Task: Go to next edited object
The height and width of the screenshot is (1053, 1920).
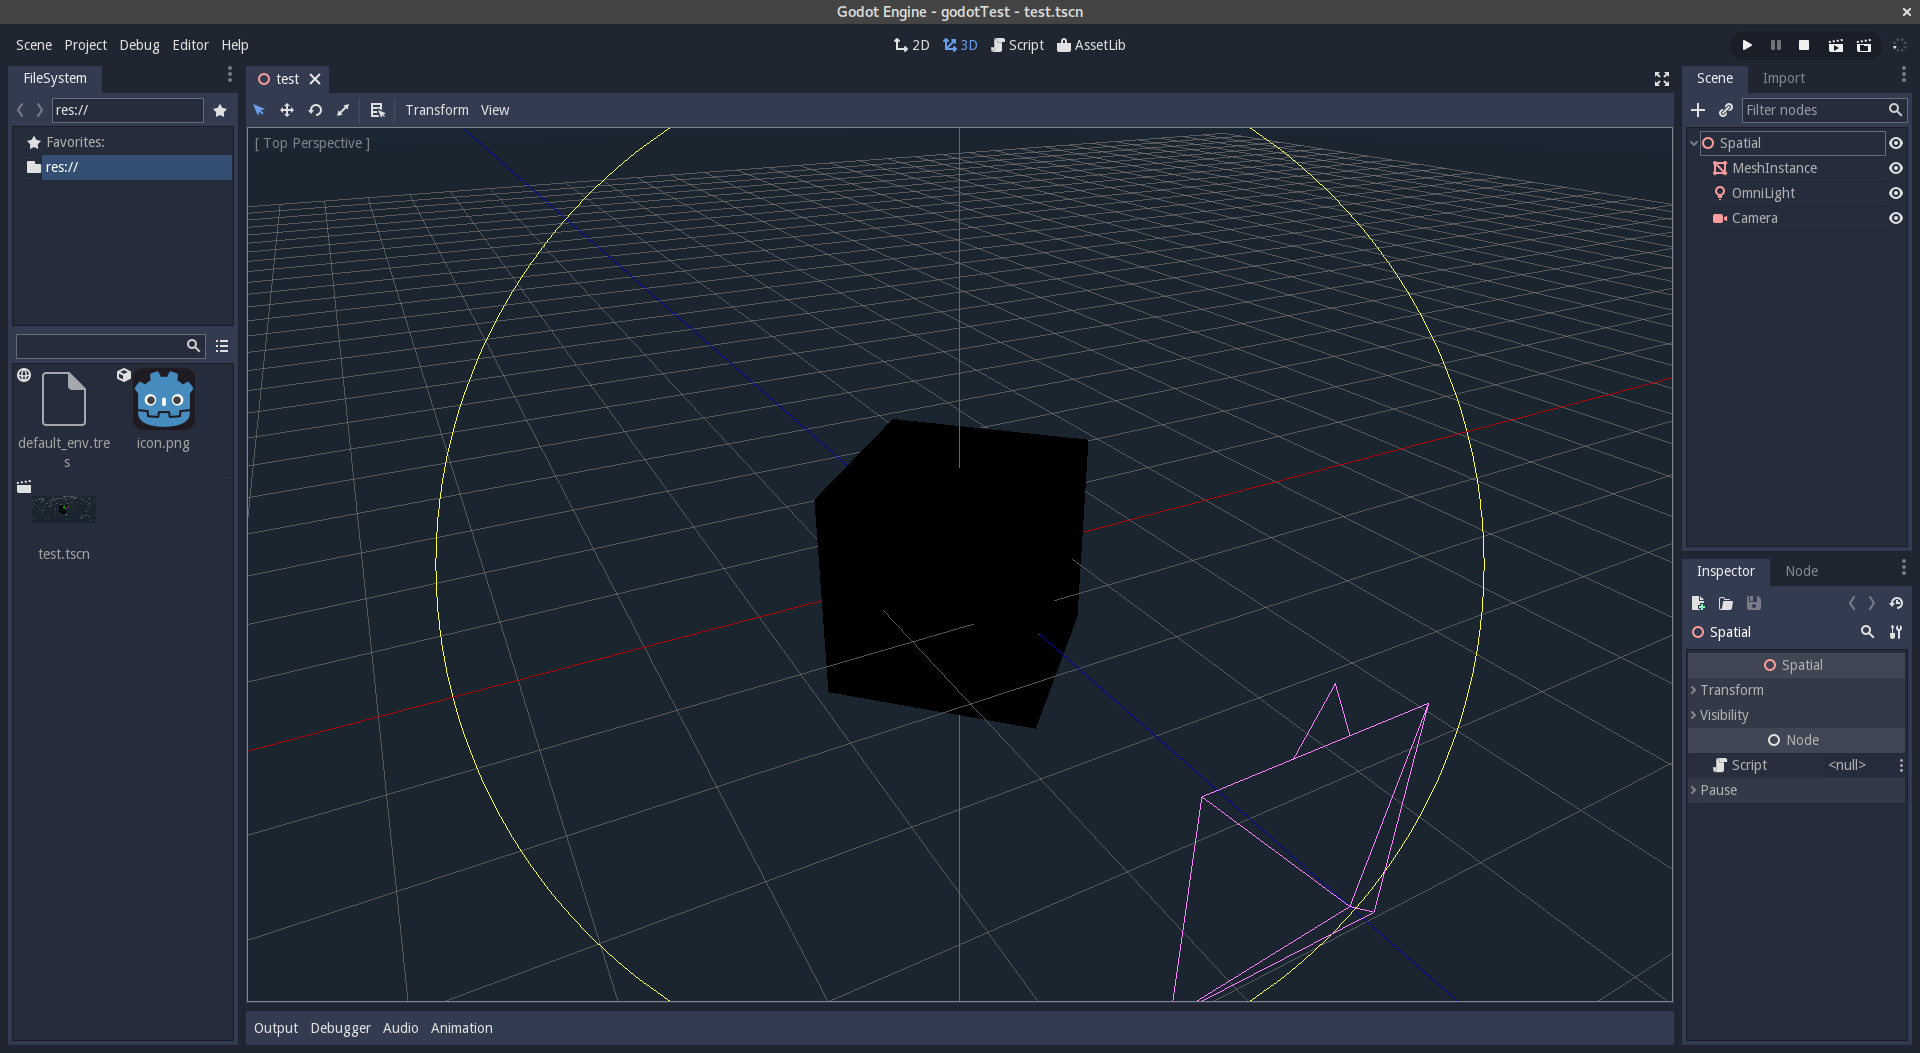Action: (x=1872, y=603)
